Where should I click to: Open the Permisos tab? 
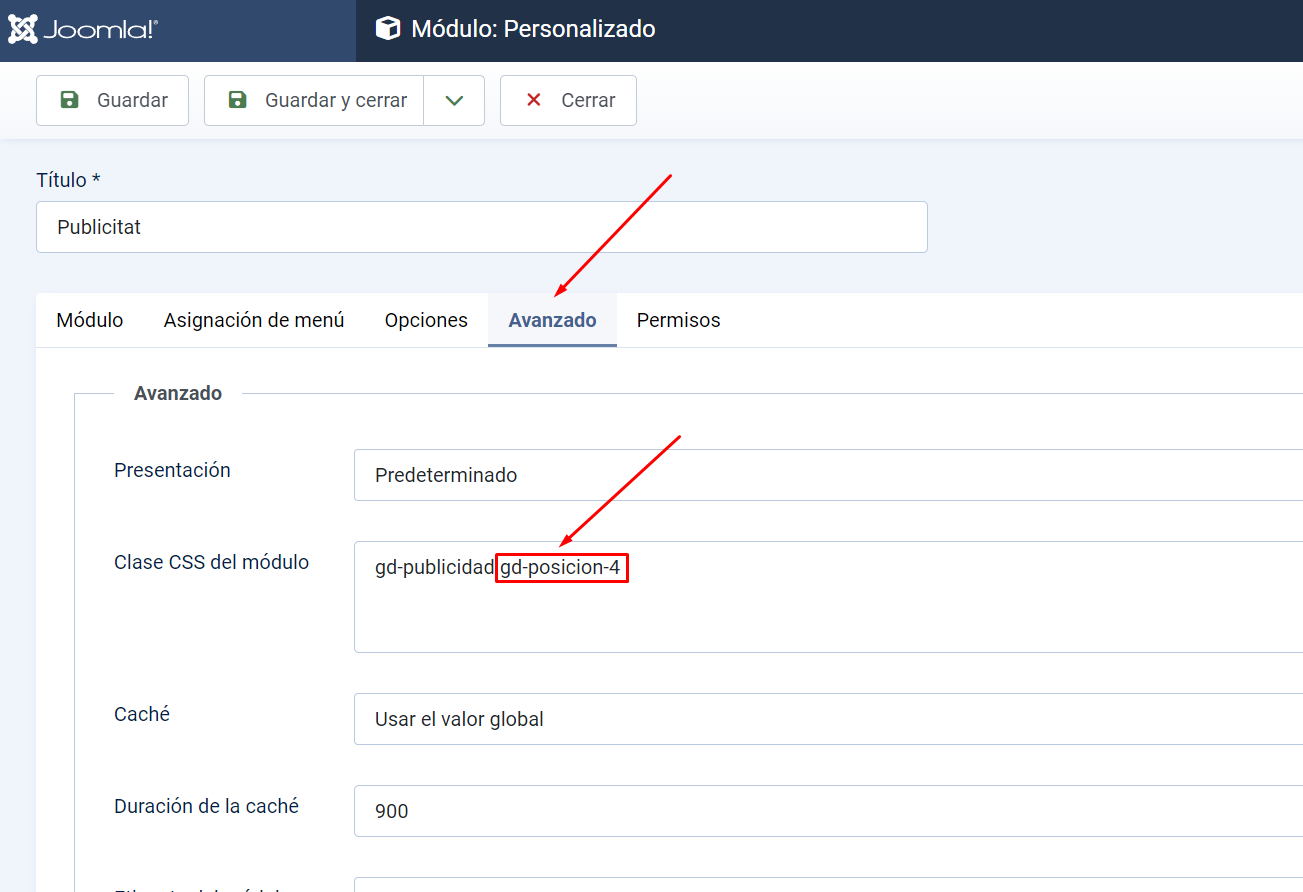pyautogui.click(x=678, y=320)
